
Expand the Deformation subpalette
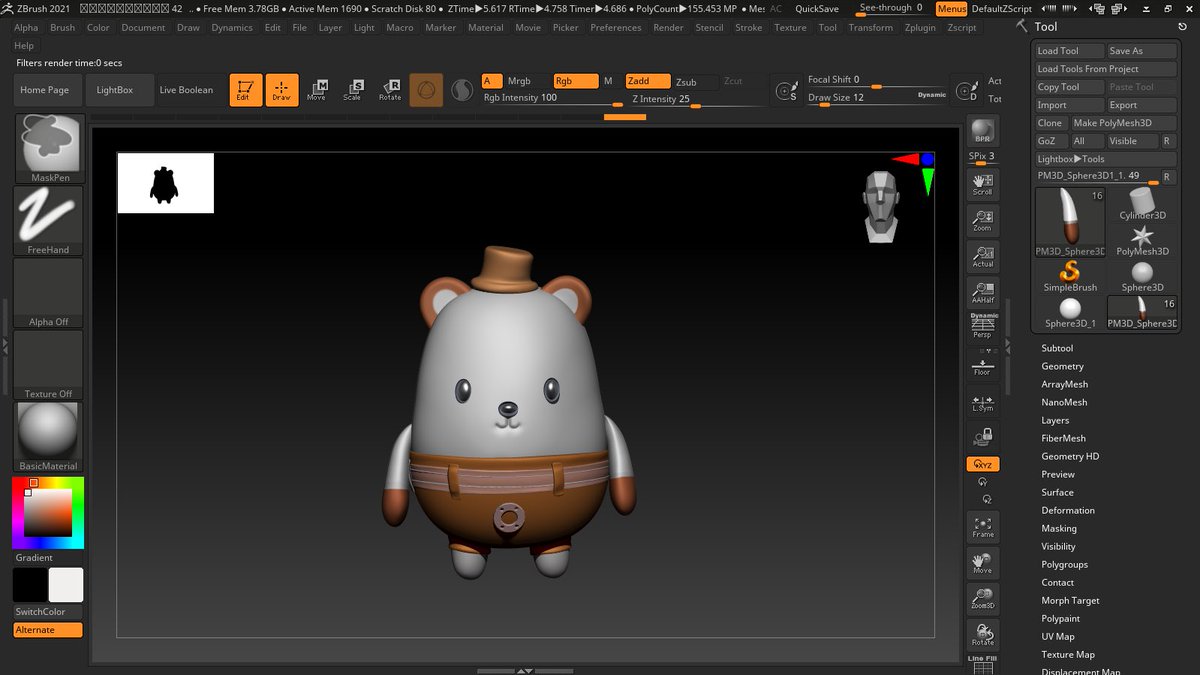(x=1068, y=510)
